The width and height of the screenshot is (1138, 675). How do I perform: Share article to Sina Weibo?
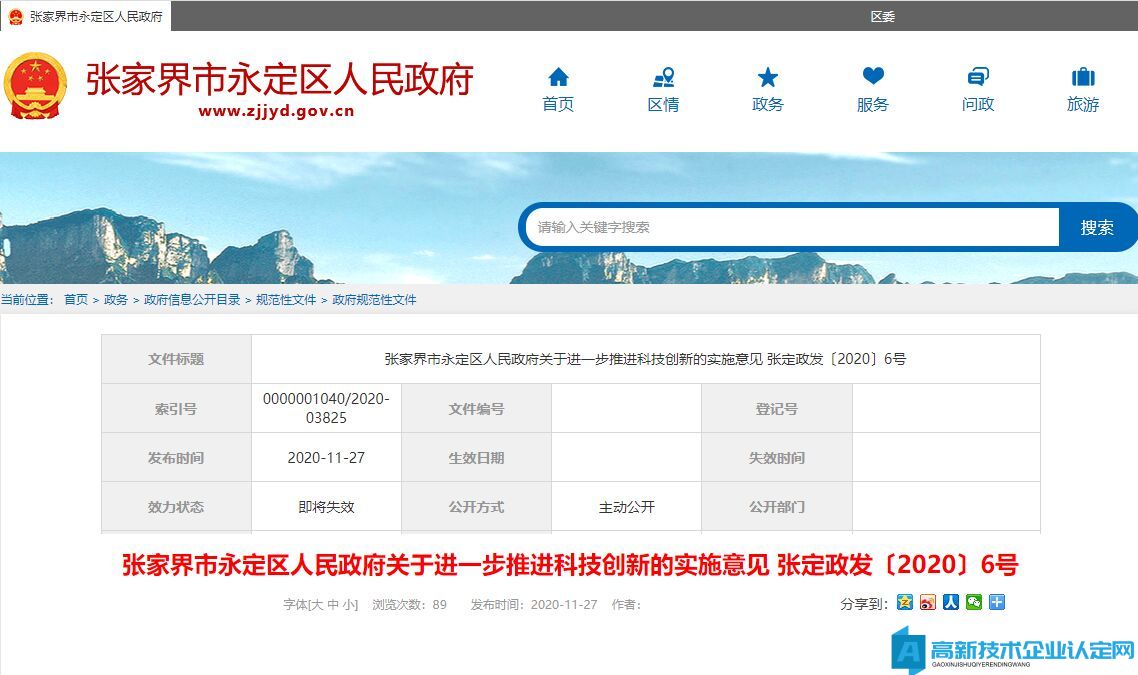[x=928, y=602]
